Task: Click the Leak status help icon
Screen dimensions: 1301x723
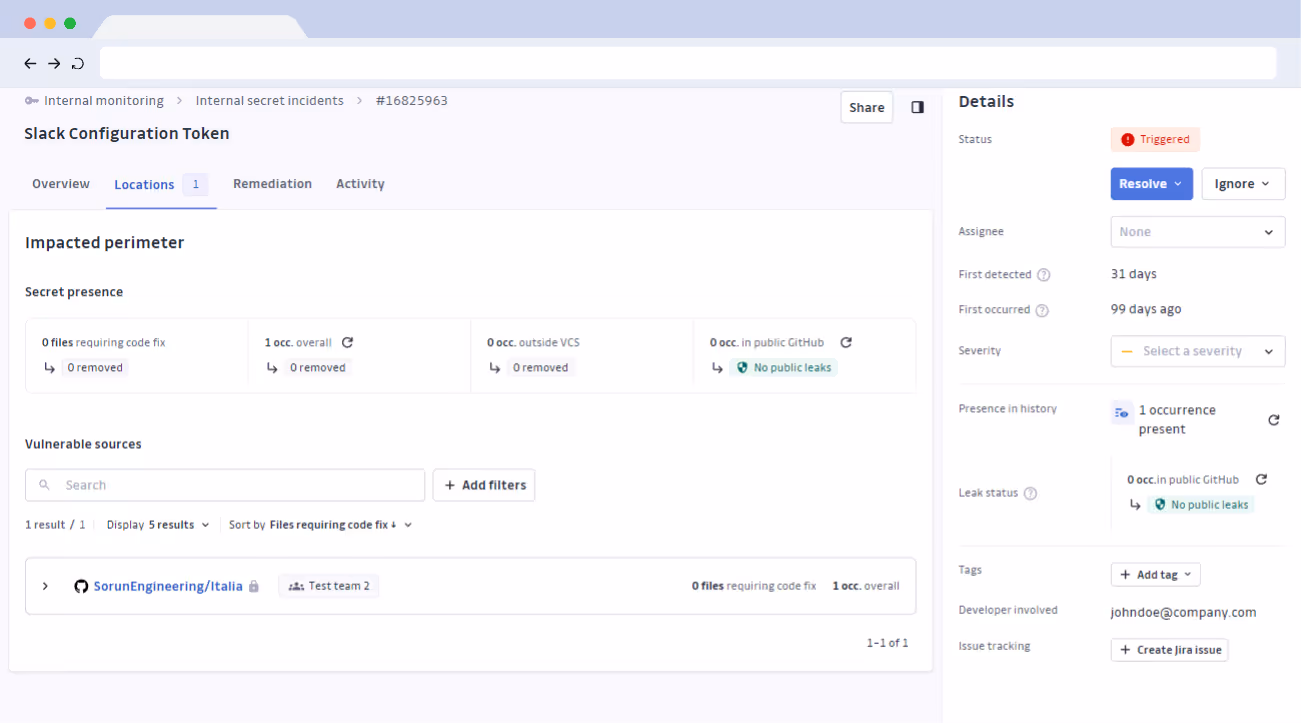Action: 1030,493
